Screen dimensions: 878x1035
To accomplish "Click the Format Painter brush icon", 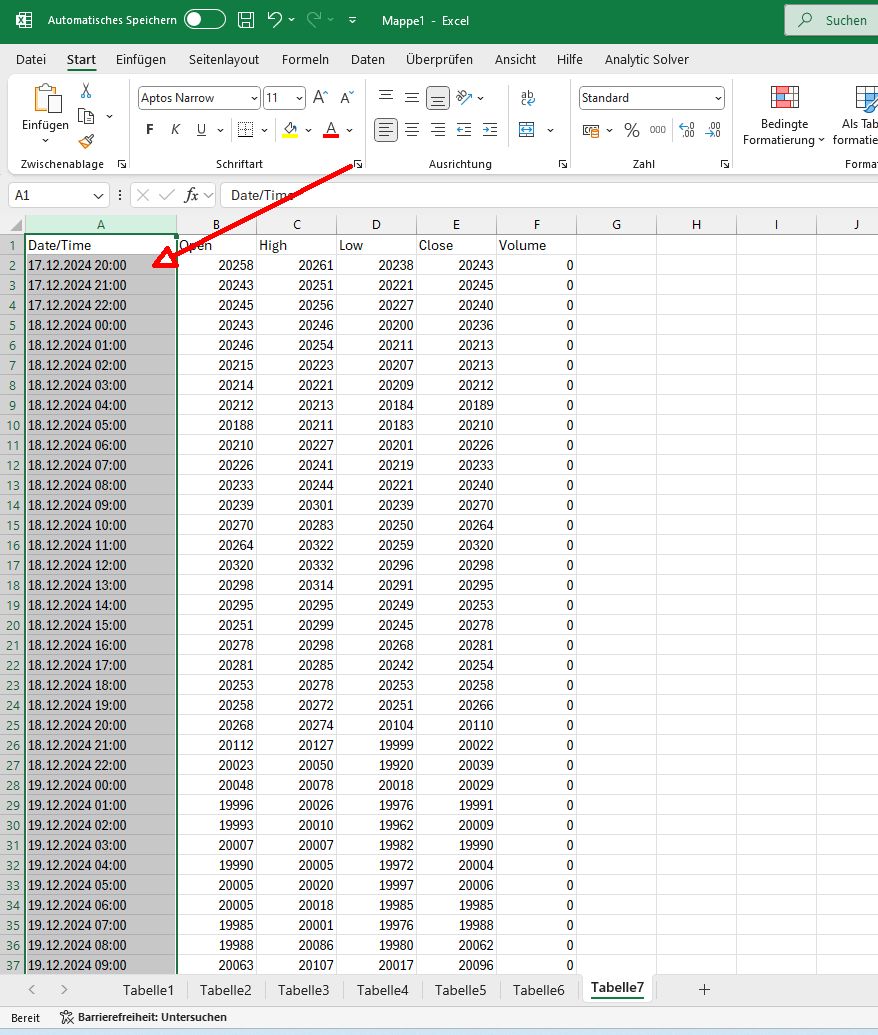I will 86,141.
